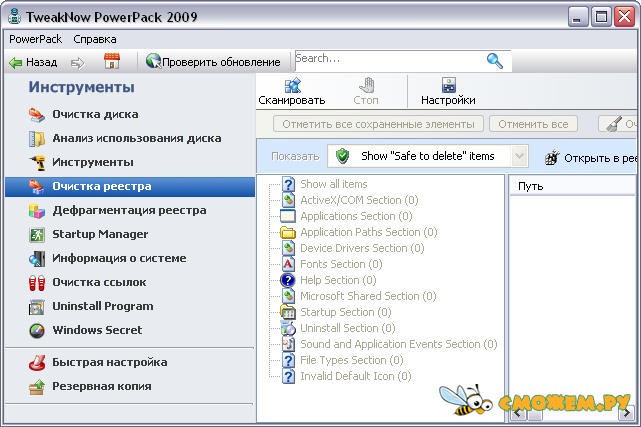Select Applications Section (0) row
641x427 pixels.
tap(356, 216)
